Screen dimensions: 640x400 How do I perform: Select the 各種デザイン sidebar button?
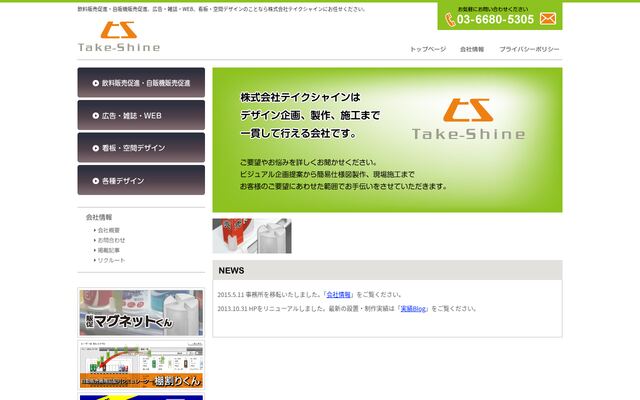click(x=141, y=180)
